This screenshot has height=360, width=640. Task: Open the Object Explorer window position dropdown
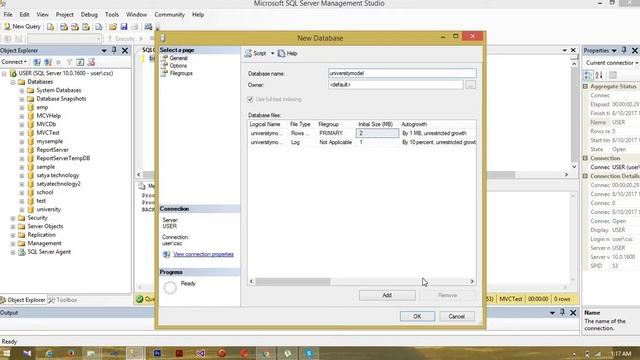click(104, 51)
